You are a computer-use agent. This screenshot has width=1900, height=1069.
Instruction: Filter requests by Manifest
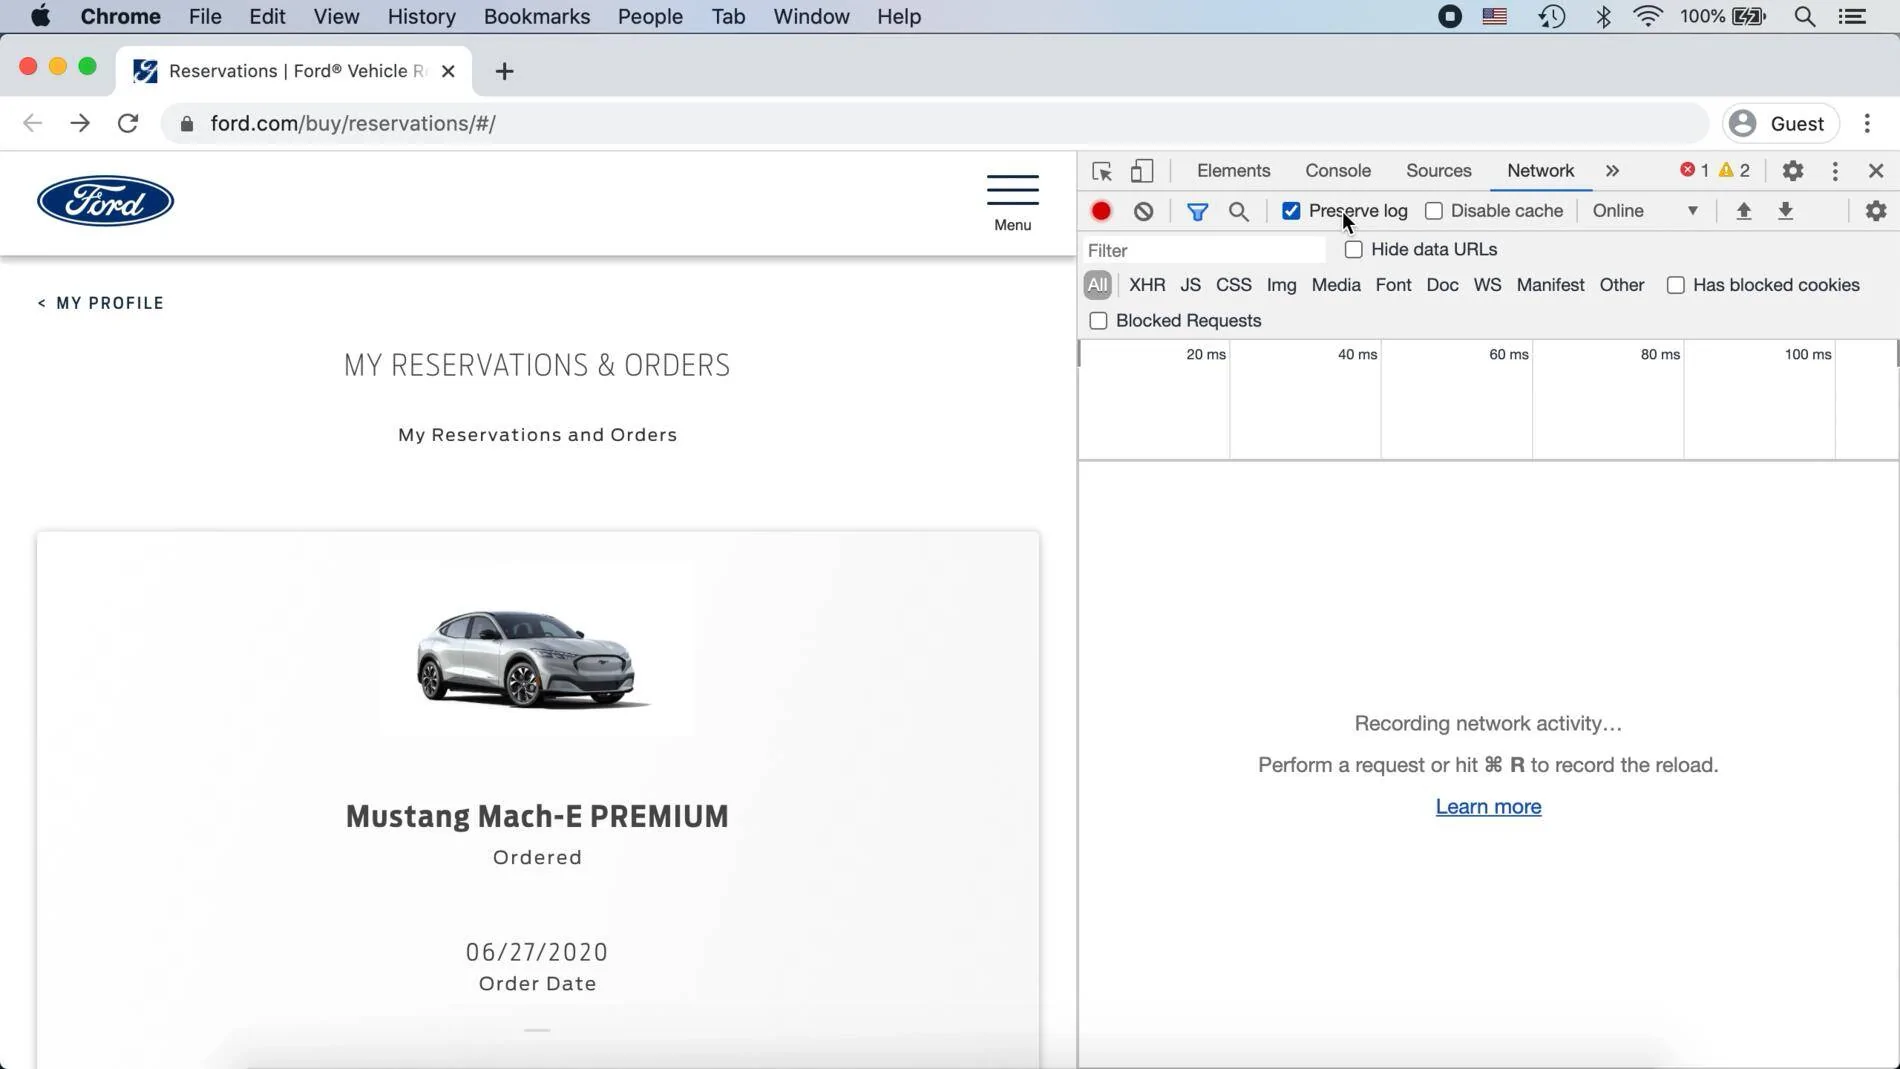coord(1550,285)
